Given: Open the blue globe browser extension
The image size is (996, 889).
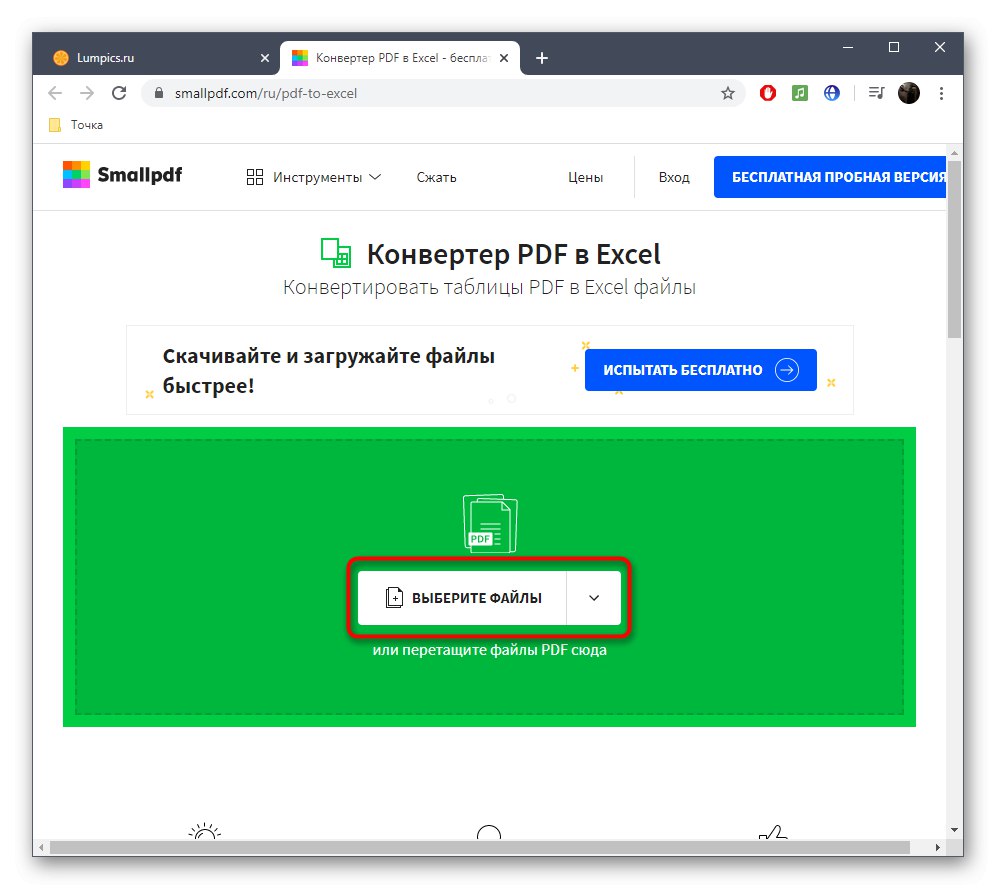Looking at the screenshot, I should [832, 93].
